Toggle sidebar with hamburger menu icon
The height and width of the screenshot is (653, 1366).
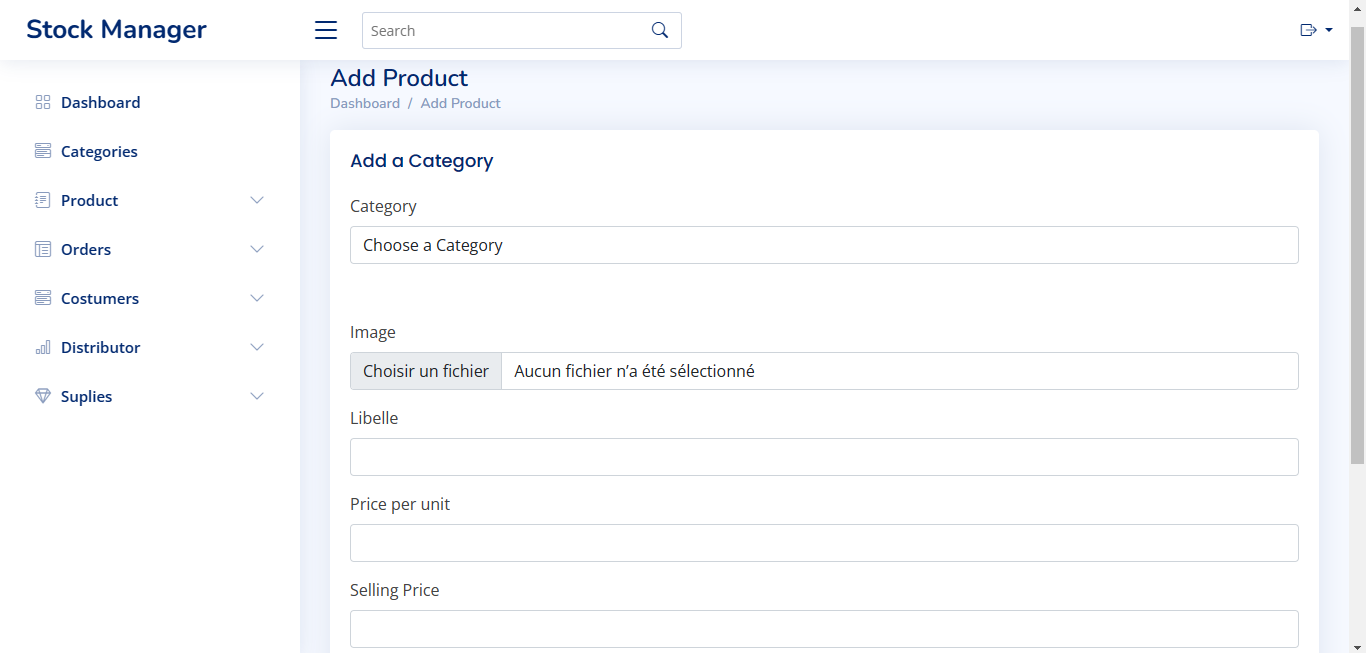click(326, 30)
